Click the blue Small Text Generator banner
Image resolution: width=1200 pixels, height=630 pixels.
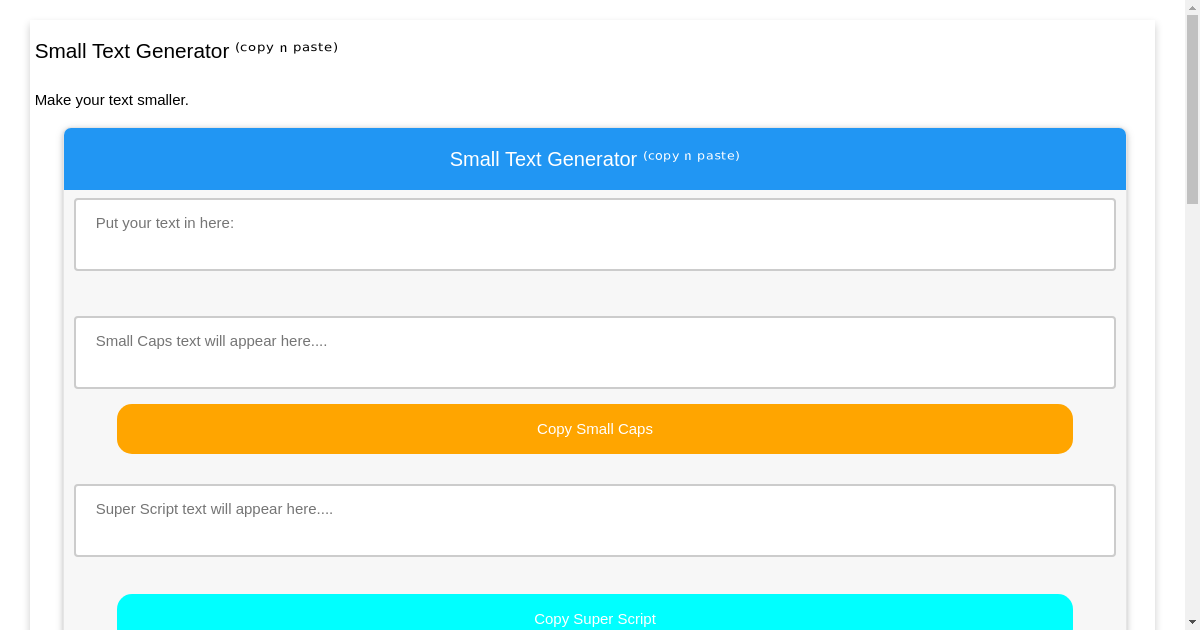click(x=595, y=159)
